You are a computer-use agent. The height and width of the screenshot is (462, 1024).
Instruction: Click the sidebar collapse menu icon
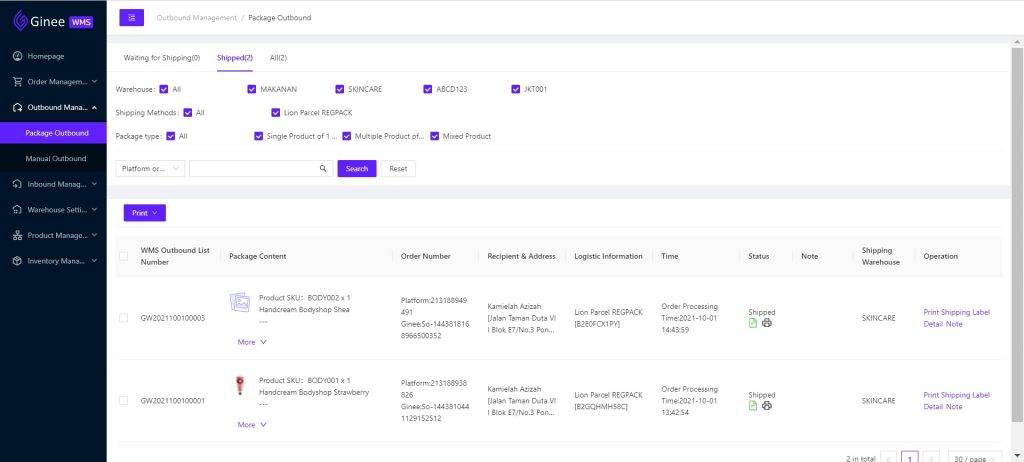click(x=131, y=17)
